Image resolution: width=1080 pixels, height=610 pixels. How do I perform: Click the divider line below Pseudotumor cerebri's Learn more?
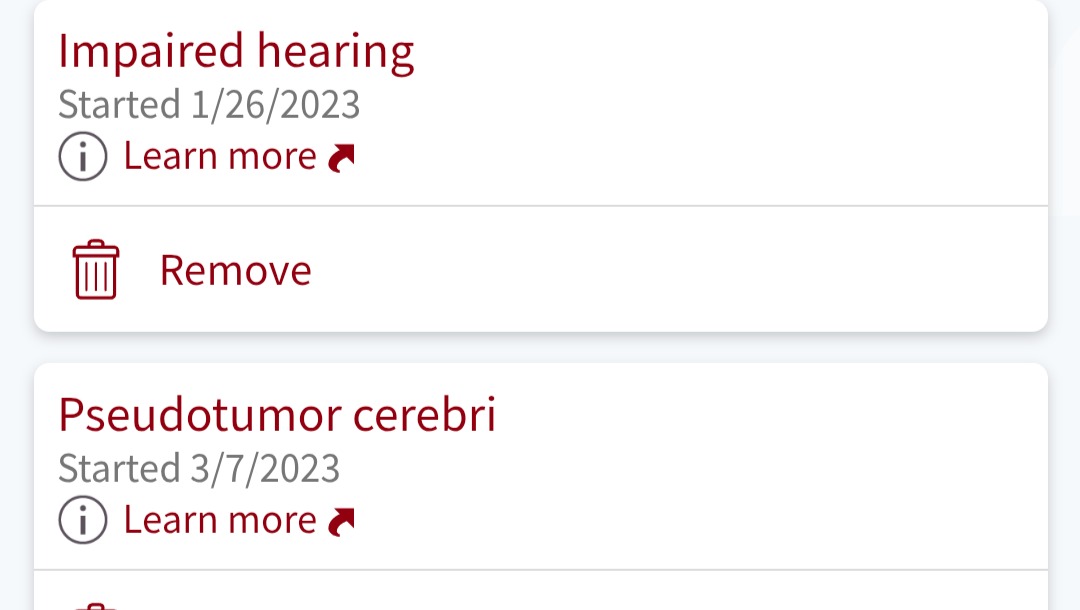(540, 570)
